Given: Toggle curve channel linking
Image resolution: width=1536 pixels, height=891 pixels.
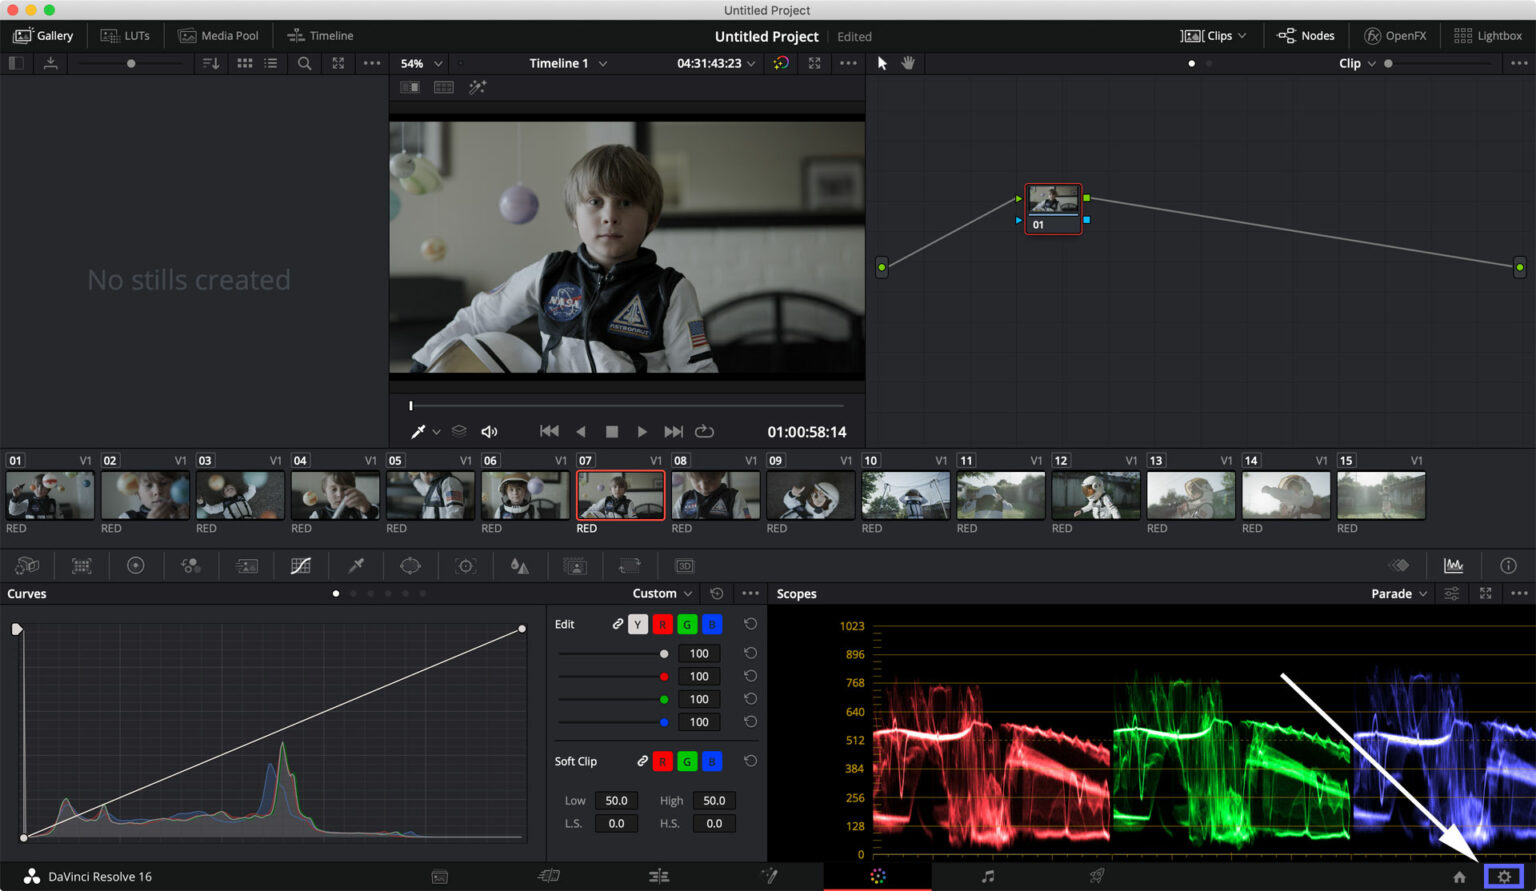Looking at the screenshot, I should (x=617, y=623).
